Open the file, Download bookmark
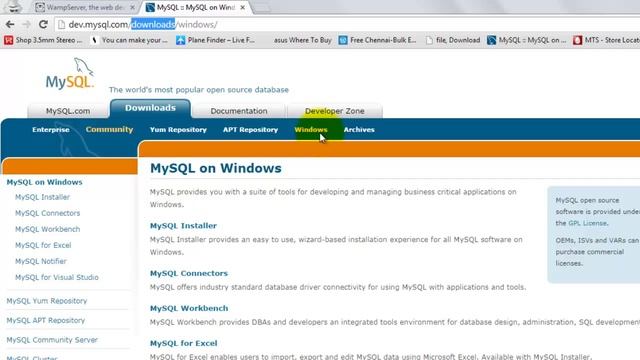Image resolution: width=640 pixels, height=360 pixels. [453, 40]
